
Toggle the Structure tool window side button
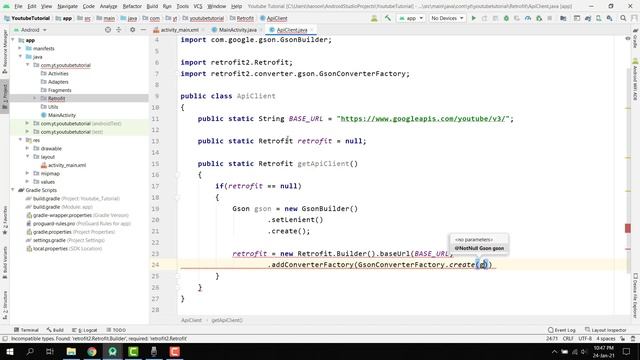tap(5, 305)
